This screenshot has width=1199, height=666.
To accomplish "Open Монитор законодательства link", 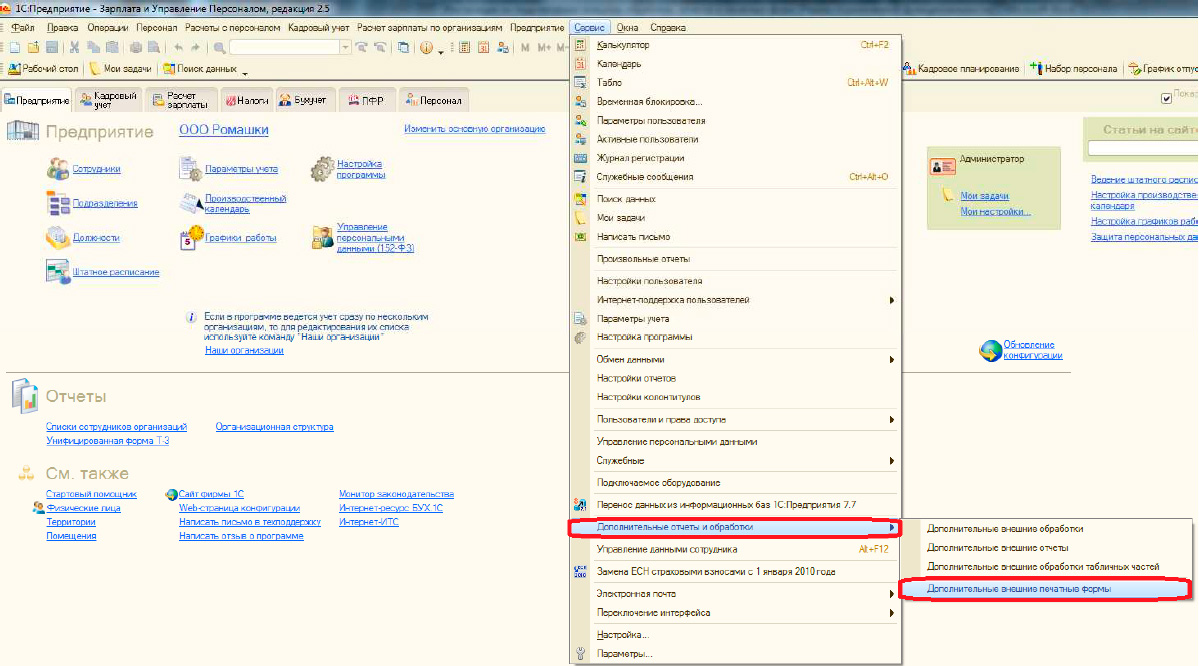I will pos(396,494).
